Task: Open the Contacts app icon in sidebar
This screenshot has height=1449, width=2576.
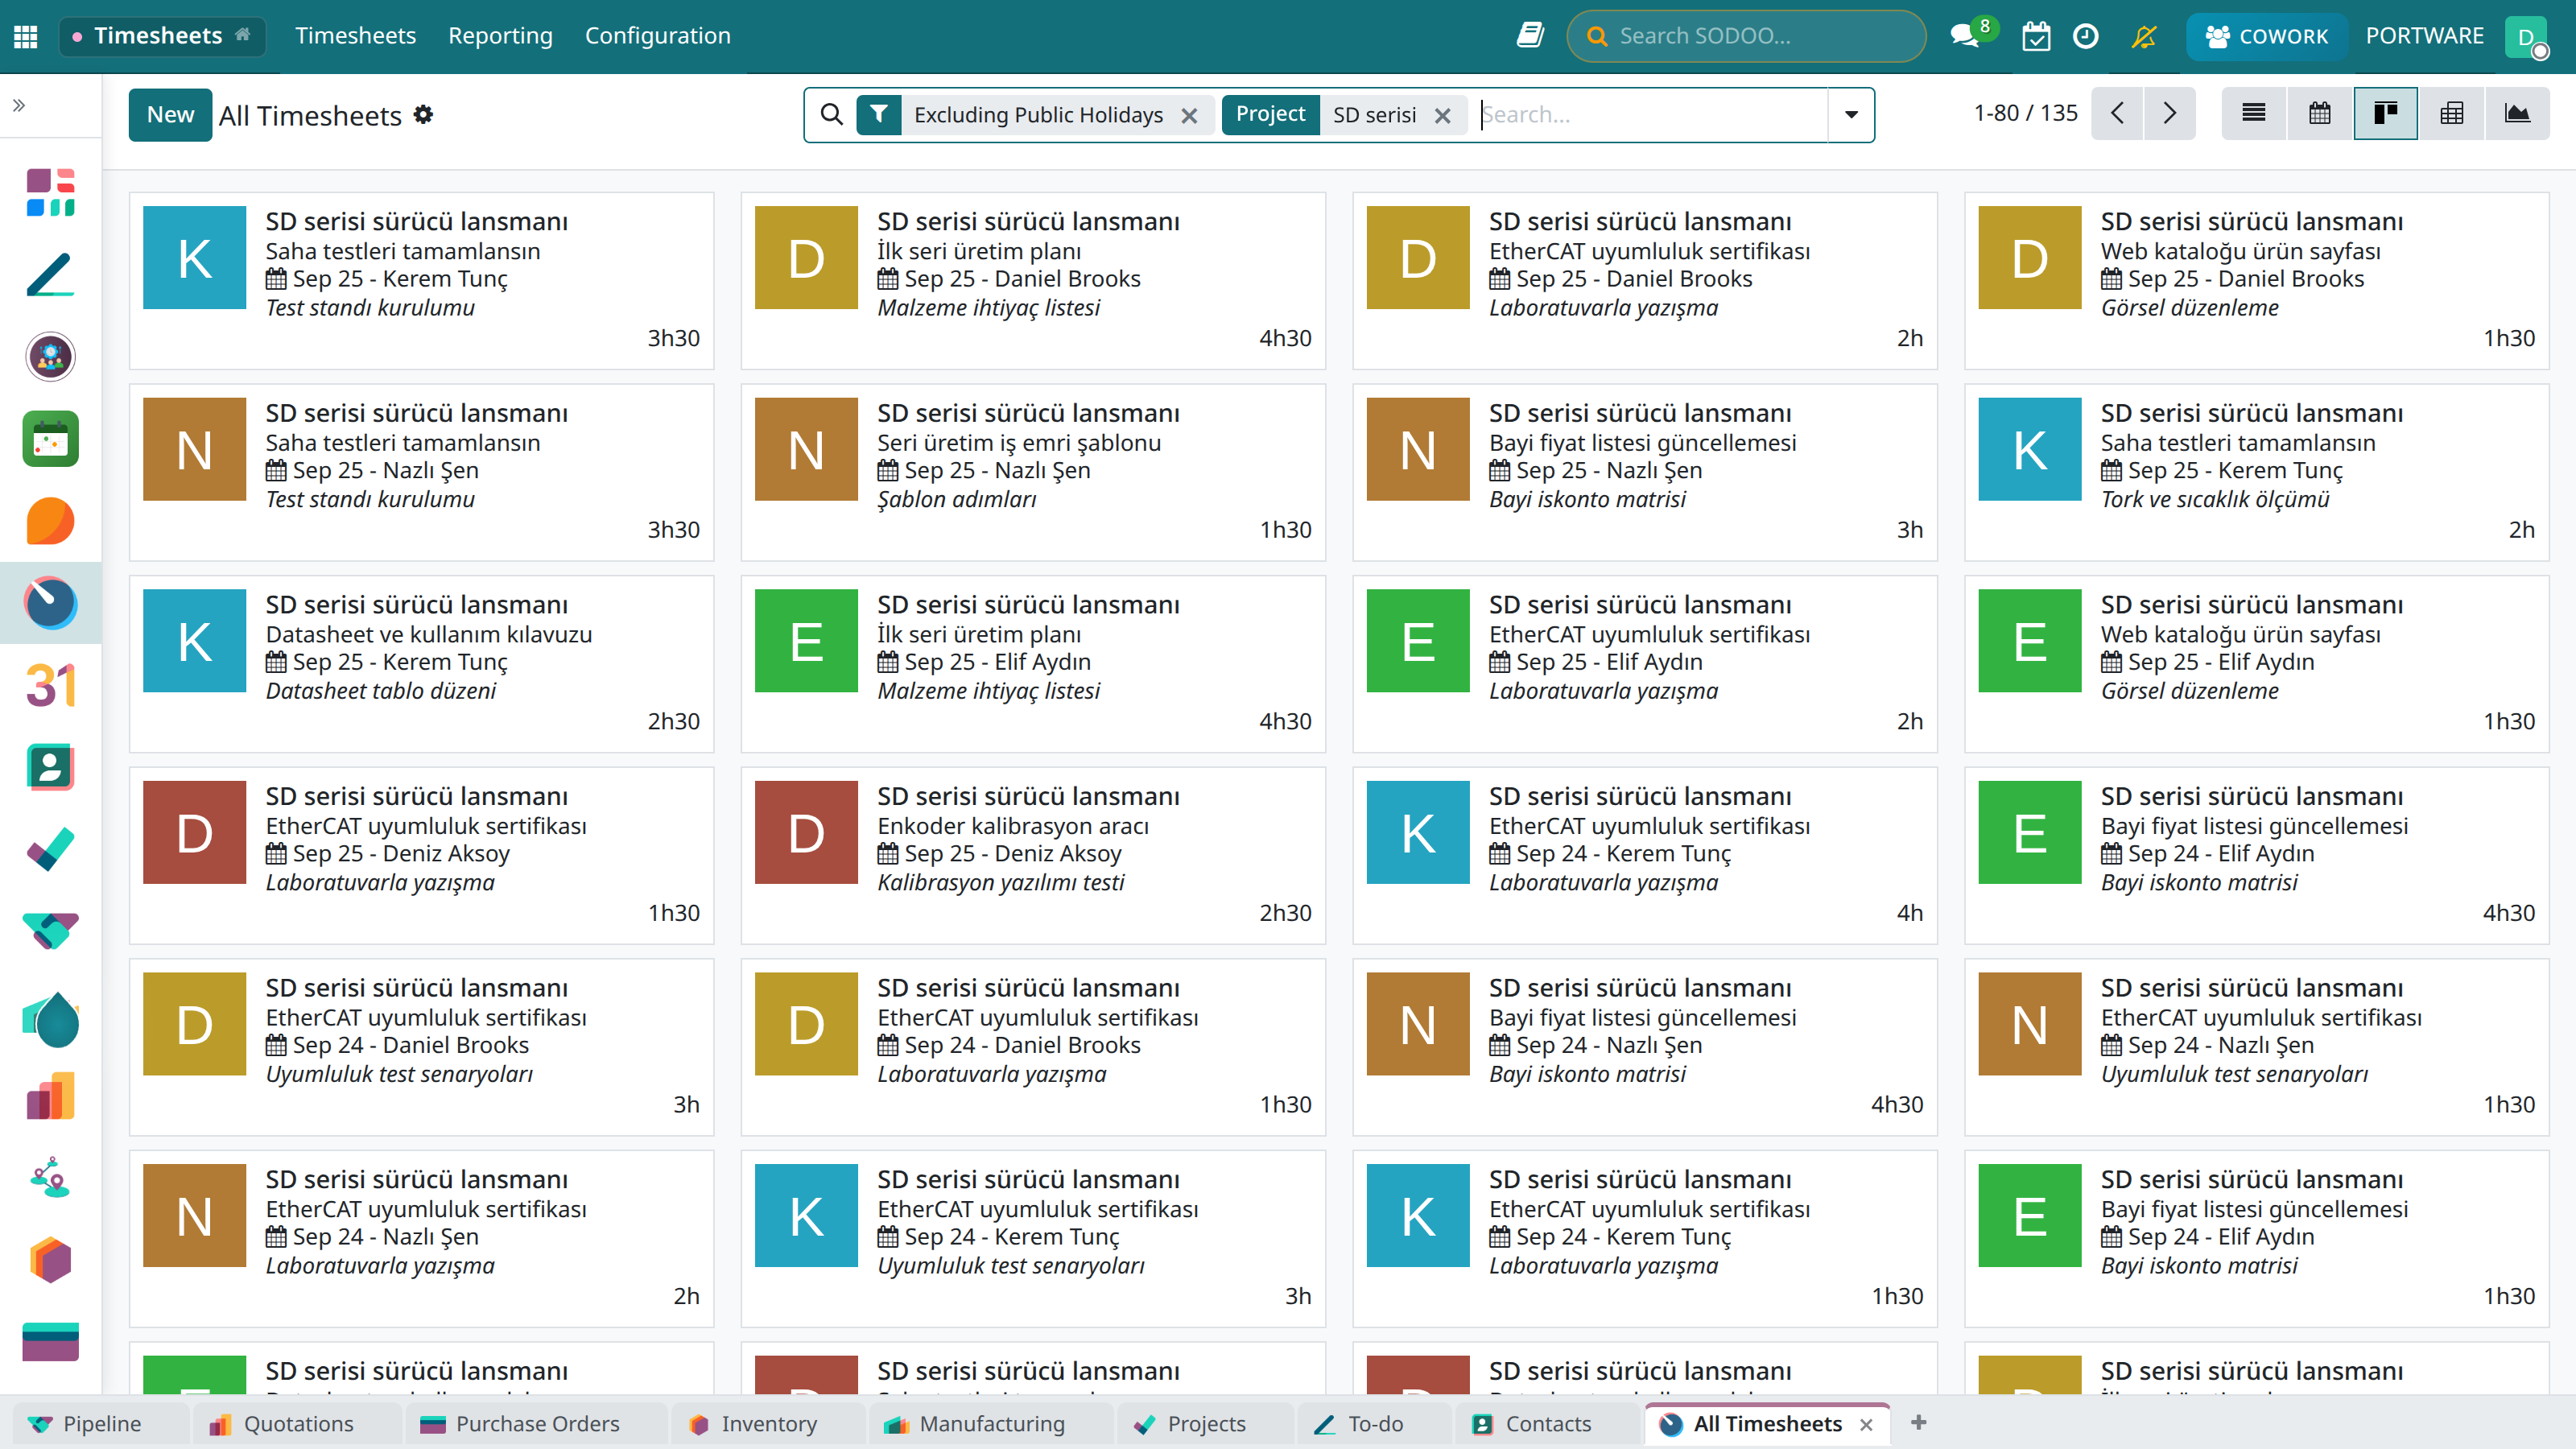Action: [51, 767]
